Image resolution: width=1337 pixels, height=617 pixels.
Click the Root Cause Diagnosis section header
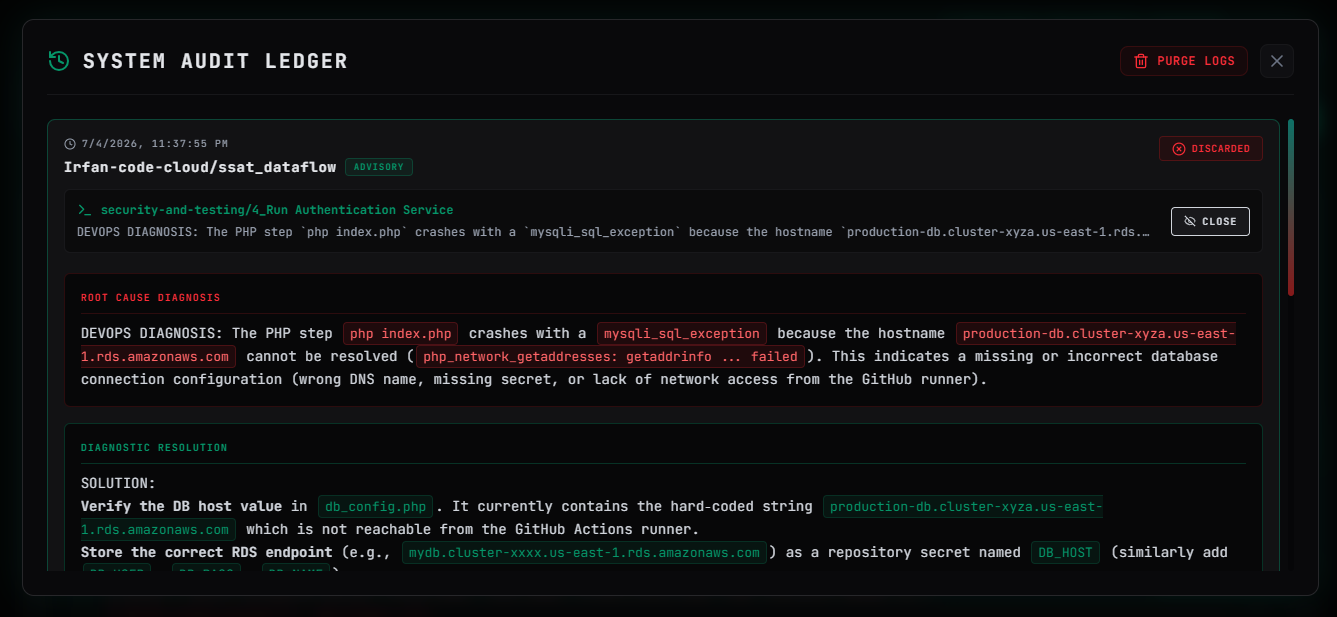151,298
